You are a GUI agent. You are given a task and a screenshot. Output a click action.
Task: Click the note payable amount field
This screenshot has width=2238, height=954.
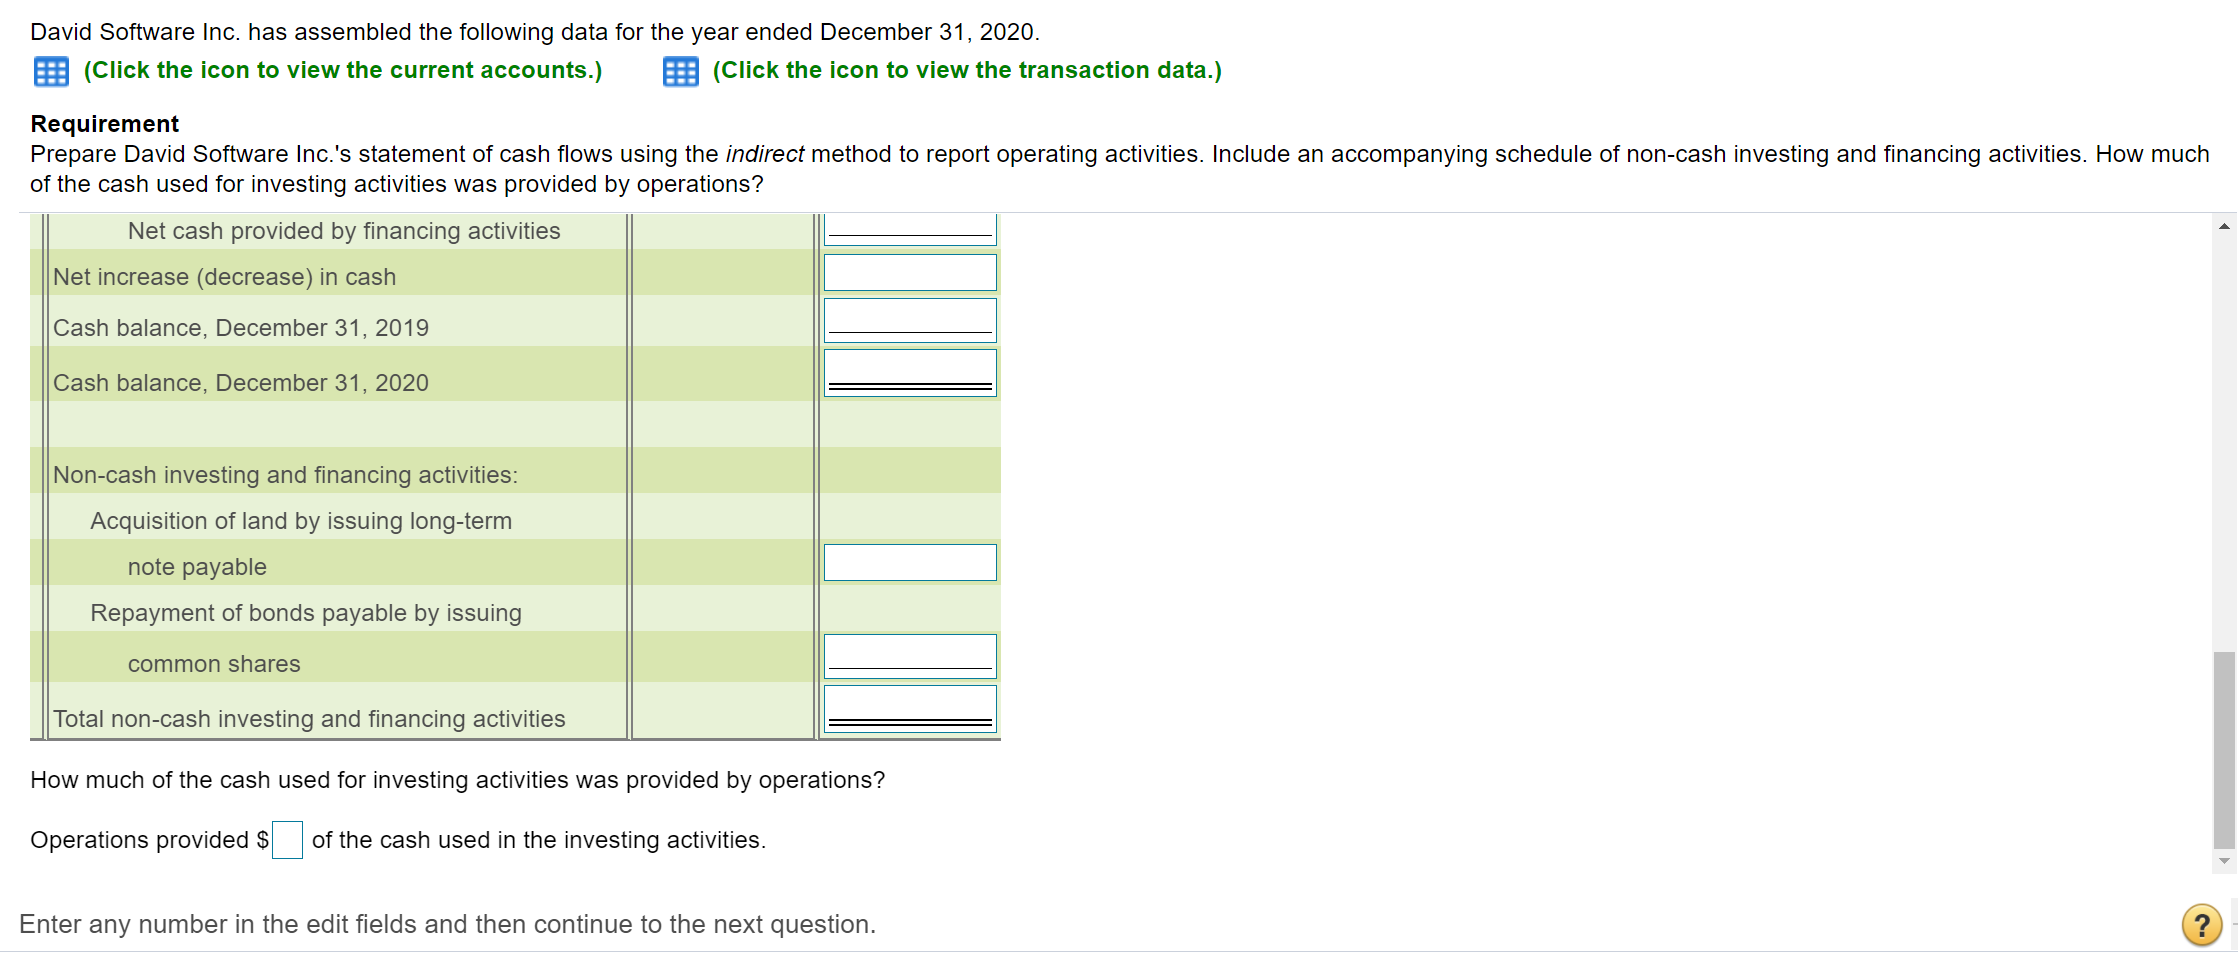pyautogui.click(x=909, y=562)
